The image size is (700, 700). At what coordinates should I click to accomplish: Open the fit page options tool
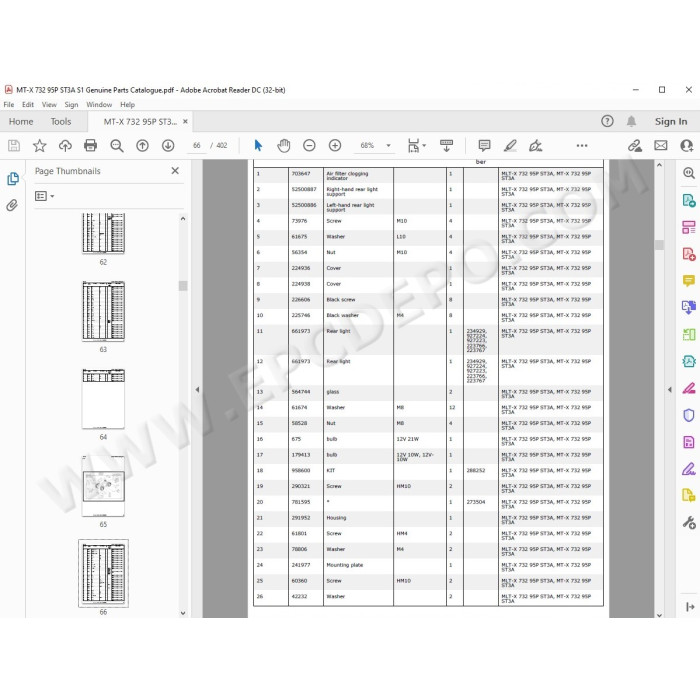click(x=417, y=146)
